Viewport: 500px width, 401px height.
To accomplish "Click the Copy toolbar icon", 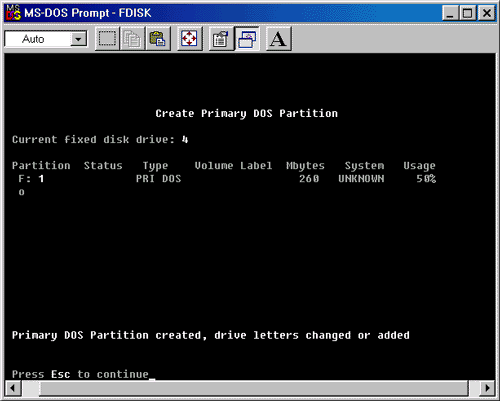I will point(132,39).
